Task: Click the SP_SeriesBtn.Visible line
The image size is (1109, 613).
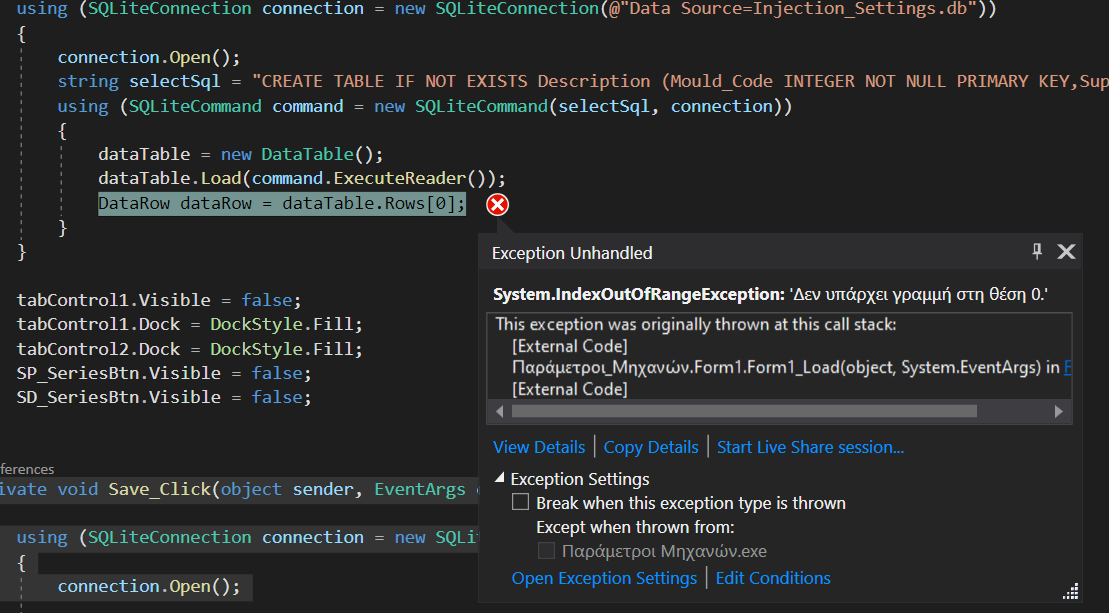Action: [163, 373]
